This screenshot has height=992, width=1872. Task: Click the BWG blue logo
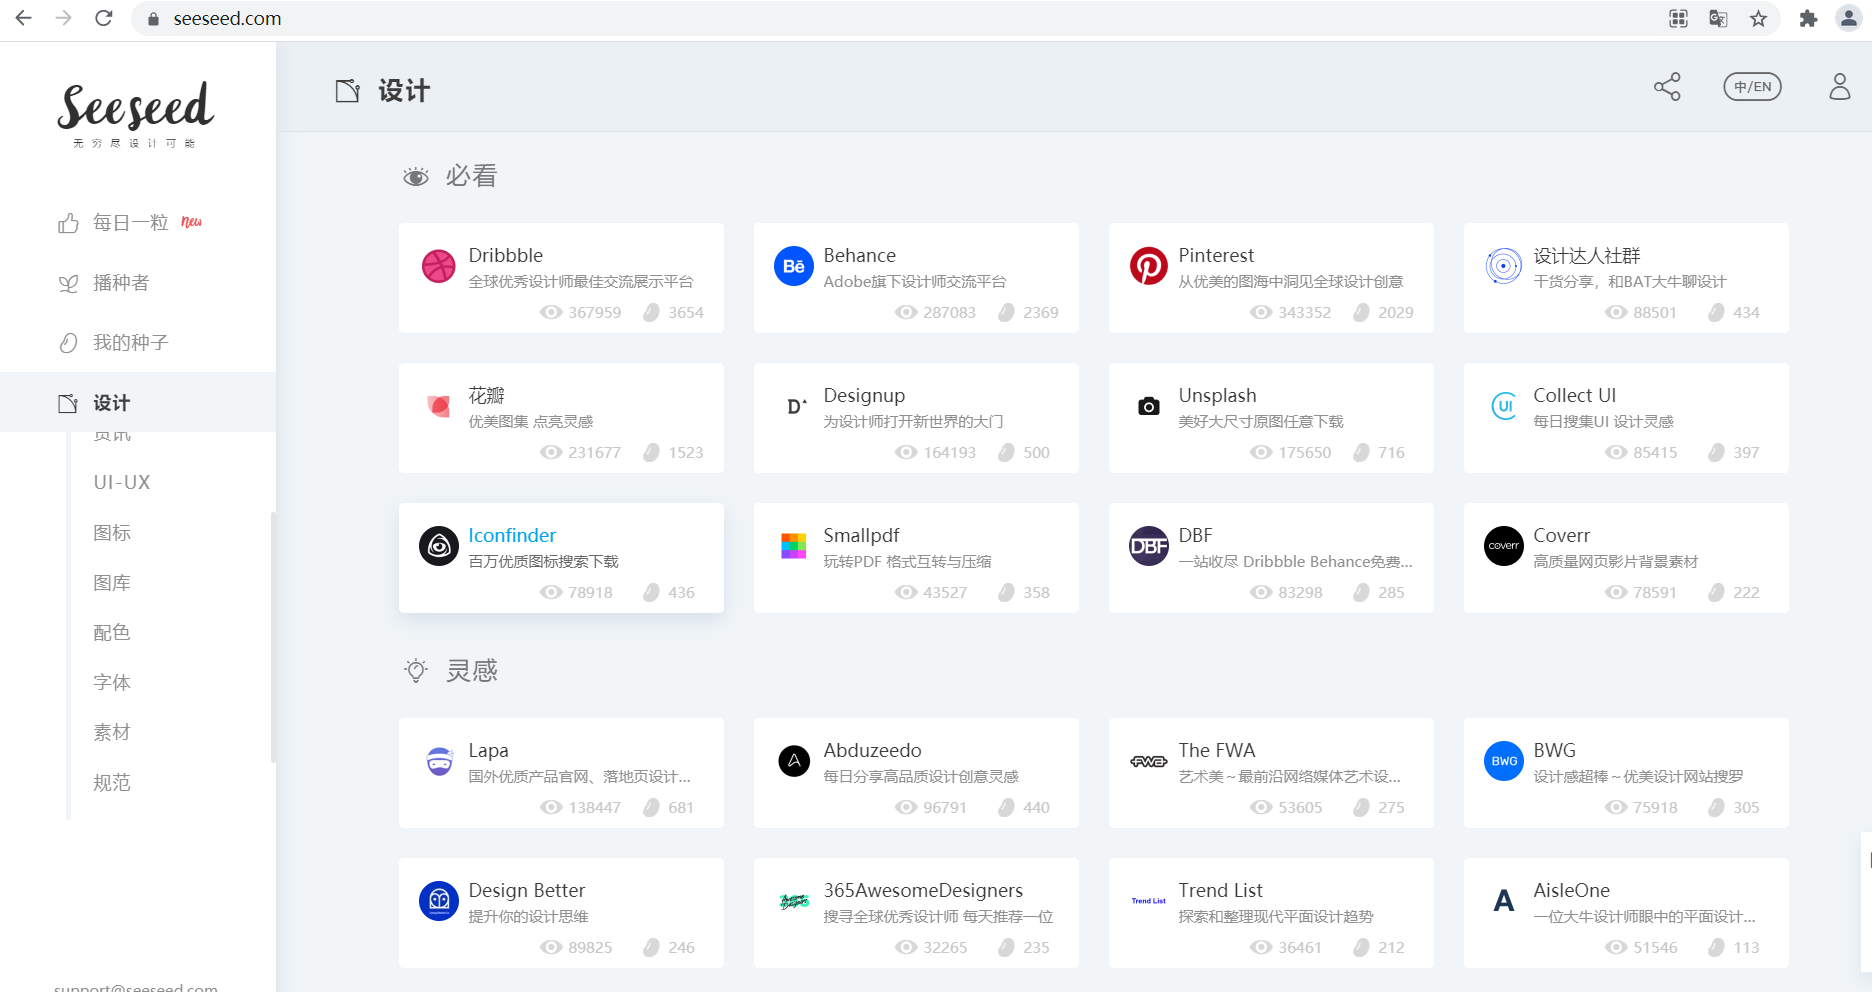coord(1504,761)
